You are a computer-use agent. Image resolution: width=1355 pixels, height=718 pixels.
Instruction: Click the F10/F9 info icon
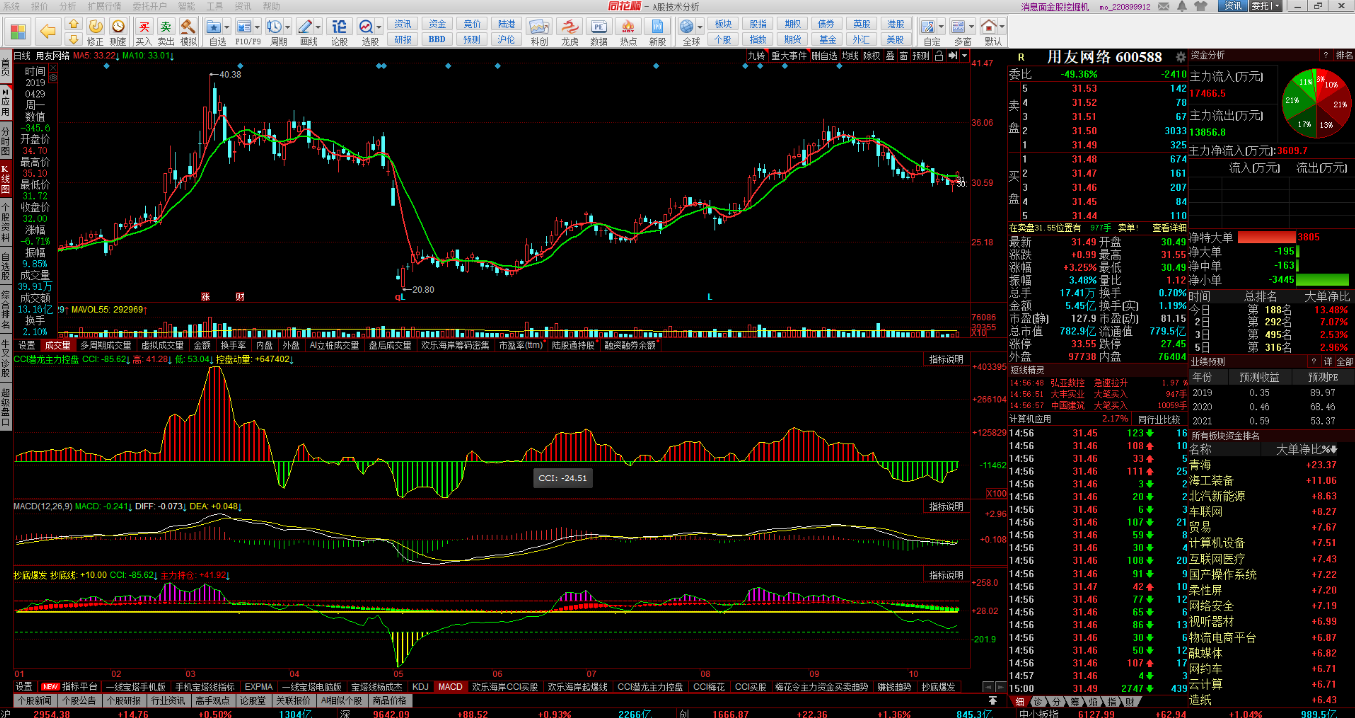(242, 26)
